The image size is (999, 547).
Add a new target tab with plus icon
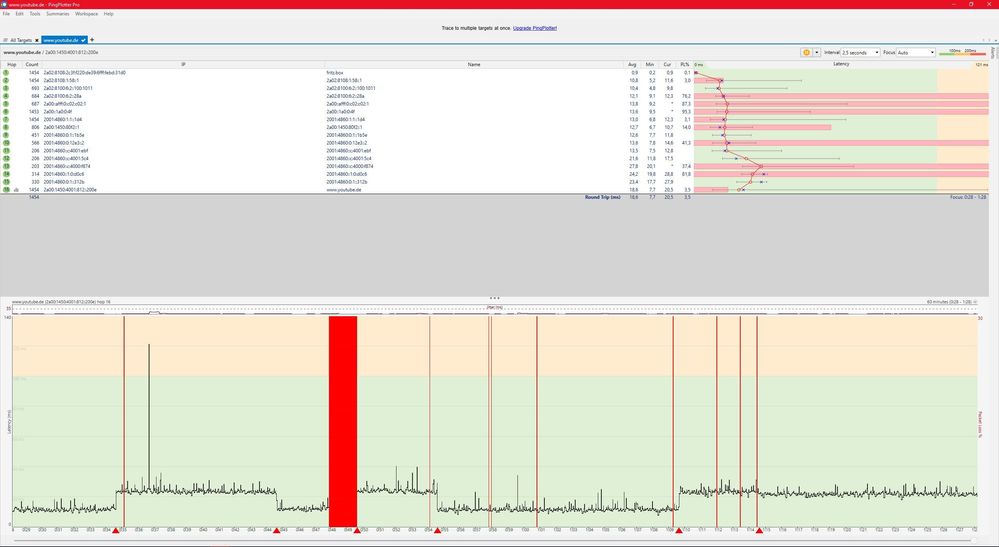(x=92, y=40)
